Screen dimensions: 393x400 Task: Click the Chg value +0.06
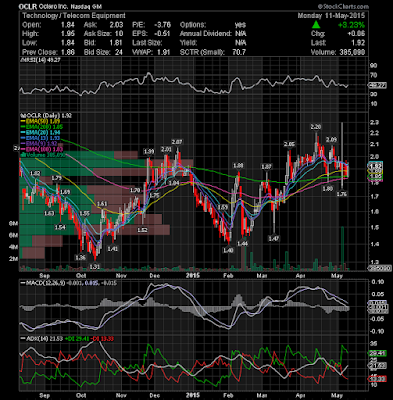coord(356,34)
